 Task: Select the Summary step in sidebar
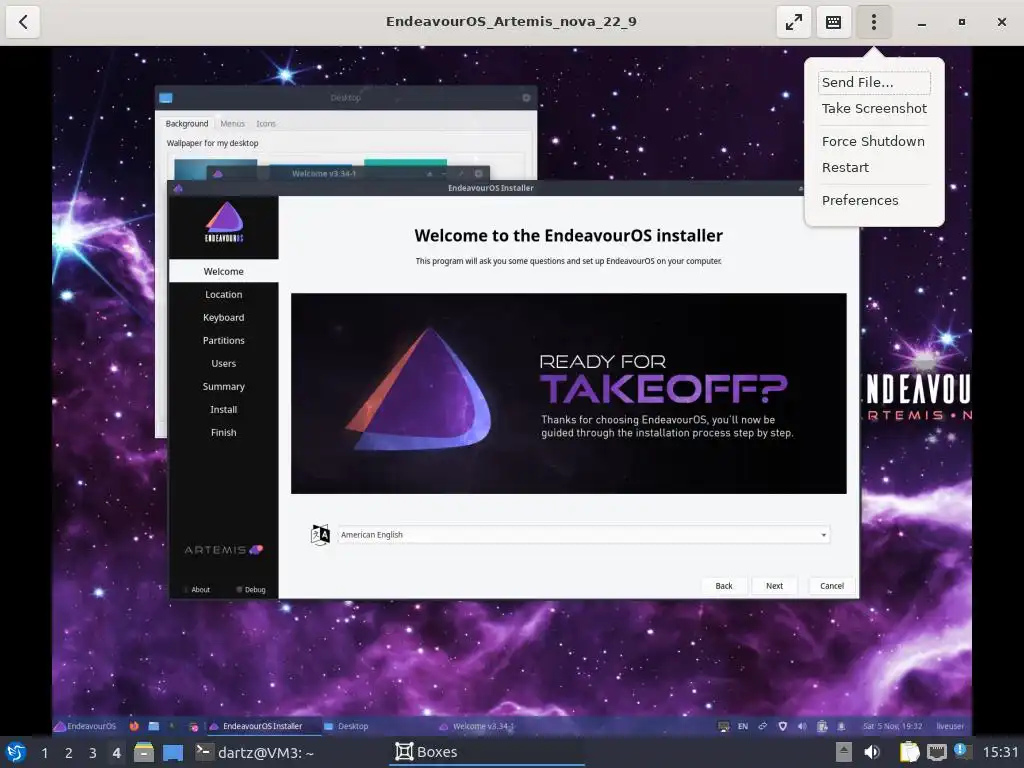[223, 387]
